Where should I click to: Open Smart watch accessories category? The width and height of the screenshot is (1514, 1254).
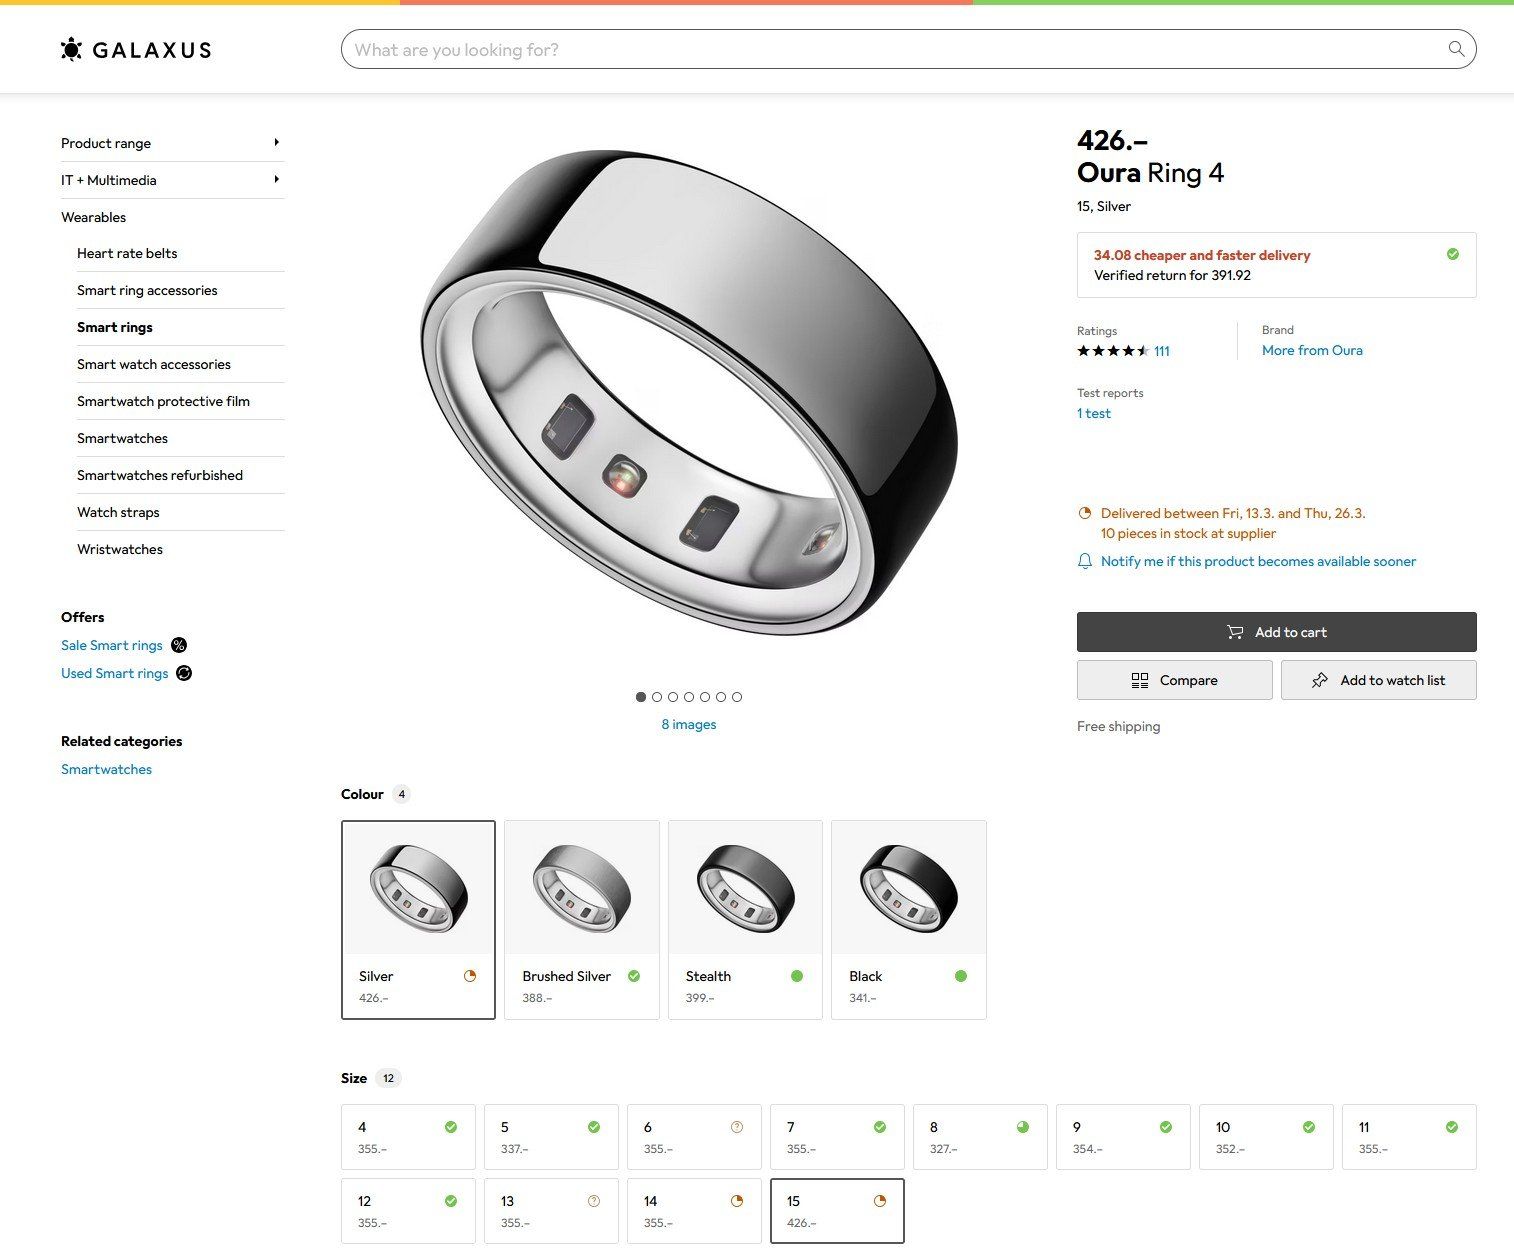click(x=154, y=364)
